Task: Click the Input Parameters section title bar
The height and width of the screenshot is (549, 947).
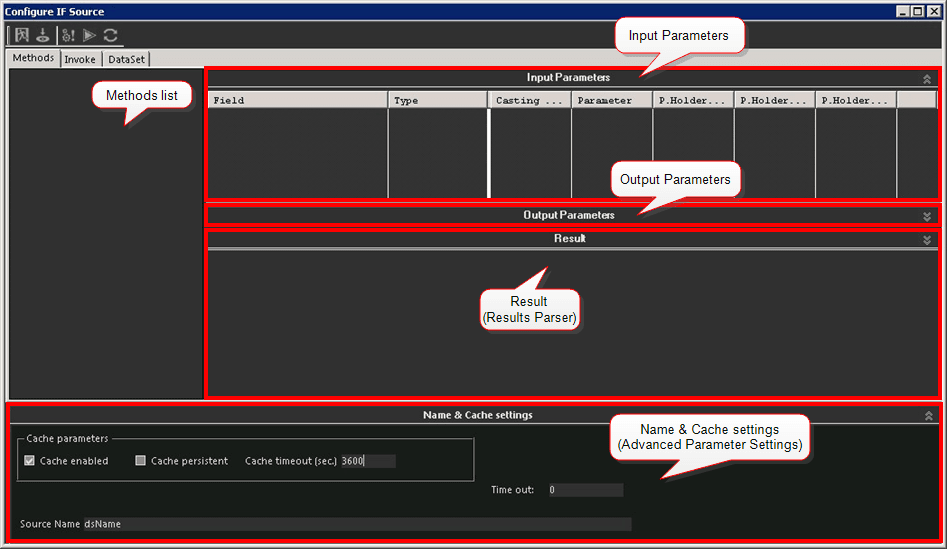Action: click(572, 78)
